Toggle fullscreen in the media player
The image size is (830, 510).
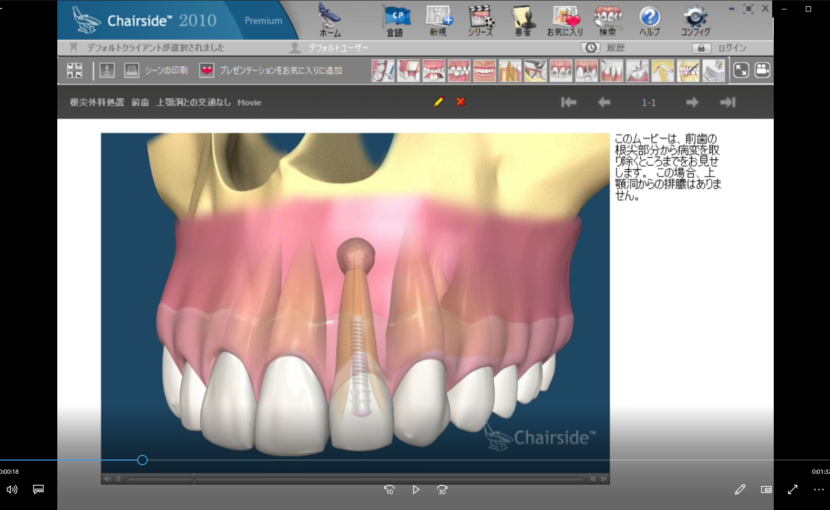pos(792,490)
